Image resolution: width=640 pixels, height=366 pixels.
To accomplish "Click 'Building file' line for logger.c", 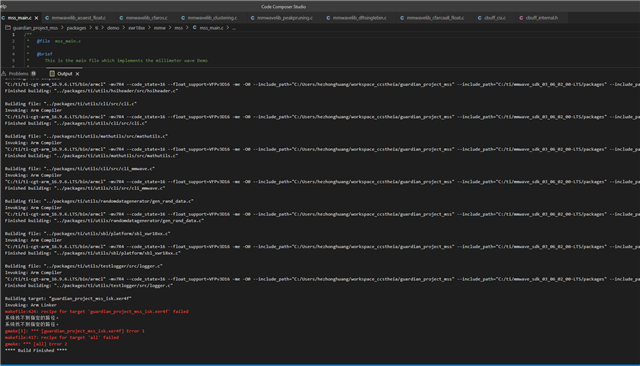I will pos(84,266).
